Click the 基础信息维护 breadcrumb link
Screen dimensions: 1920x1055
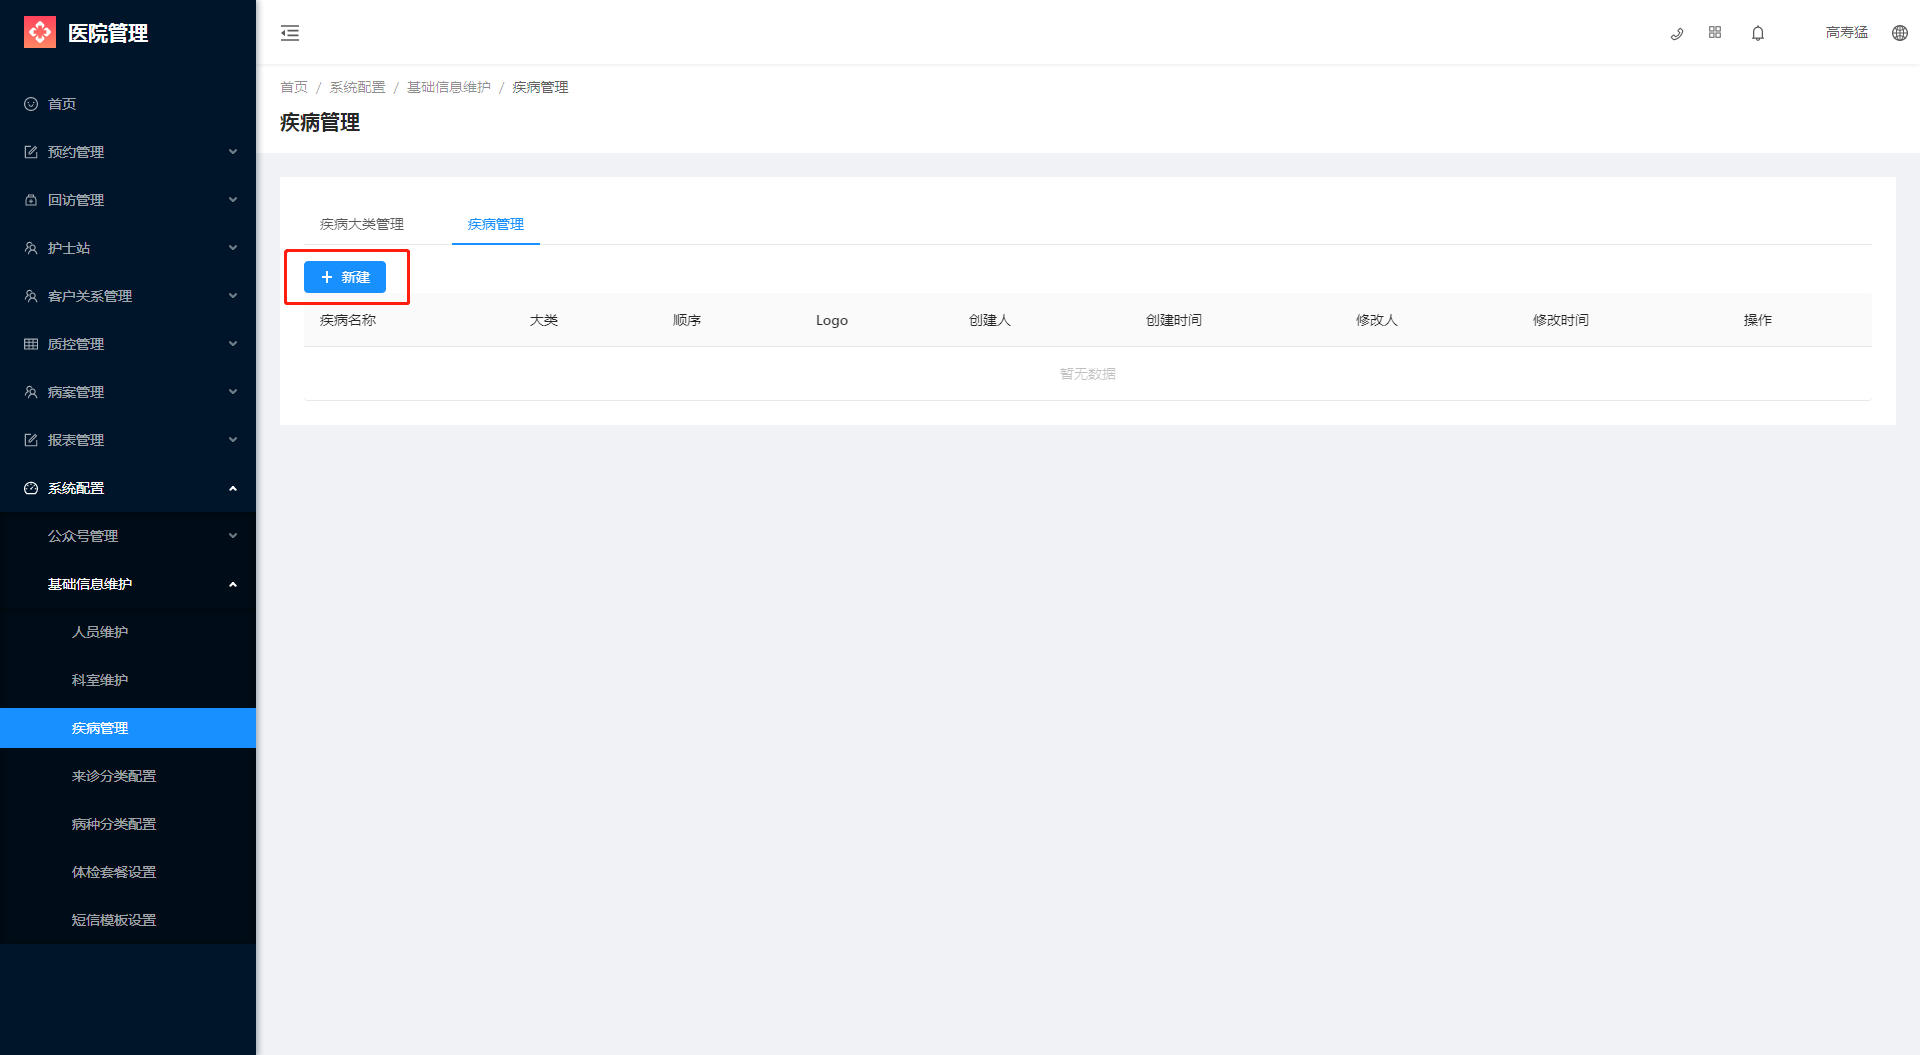[x=449, y=87]
